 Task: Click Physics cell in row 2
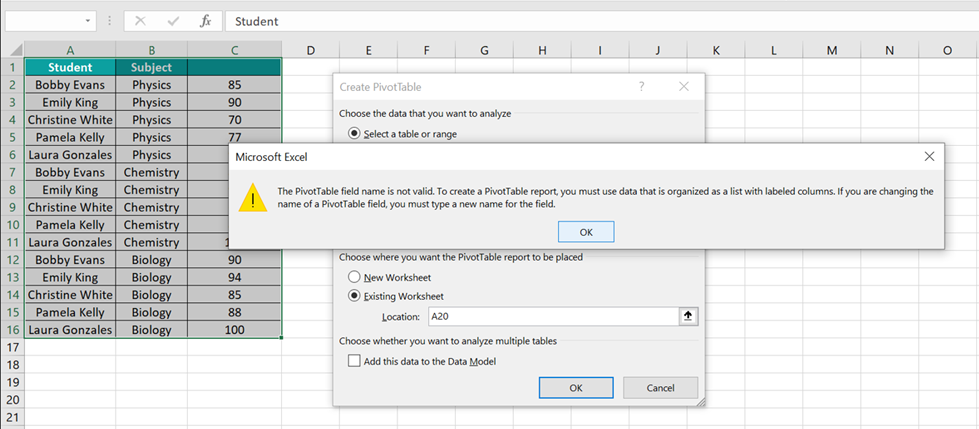click(x=151, y=84)
